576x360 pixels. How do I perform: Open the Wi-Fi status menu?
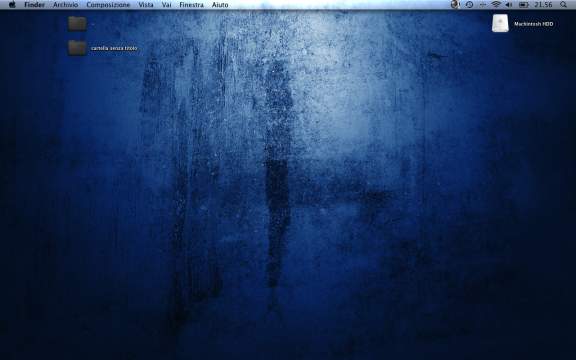click(x=496, y=5)
